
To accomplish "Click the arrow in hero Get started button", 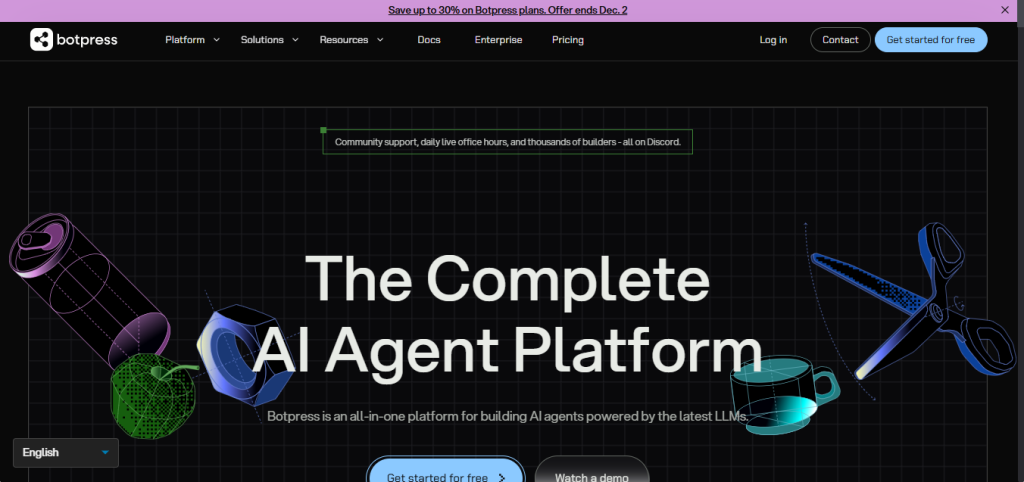I will click(502, 478).
